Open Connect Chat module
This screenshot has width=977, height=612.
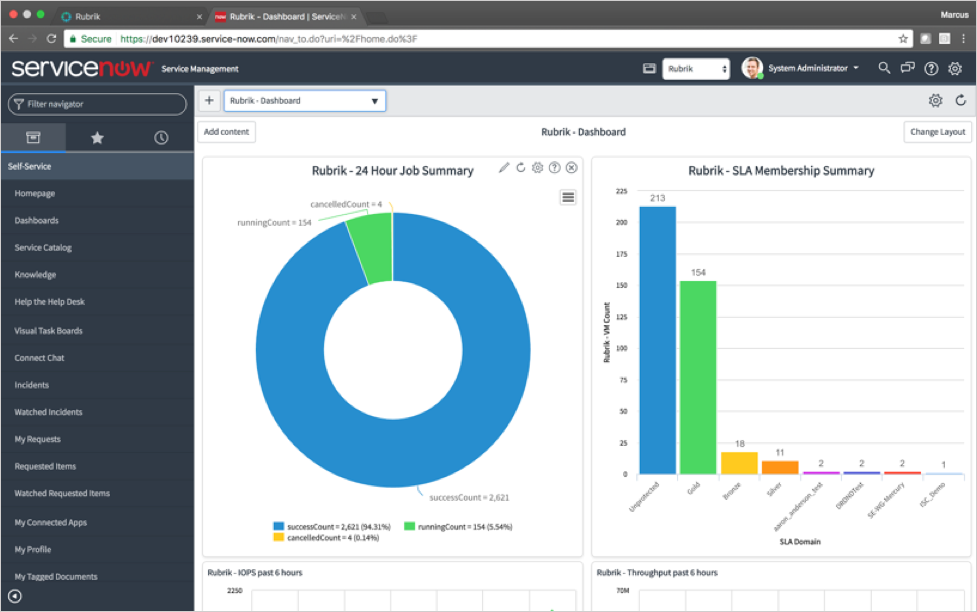click(x=39, y=358)
